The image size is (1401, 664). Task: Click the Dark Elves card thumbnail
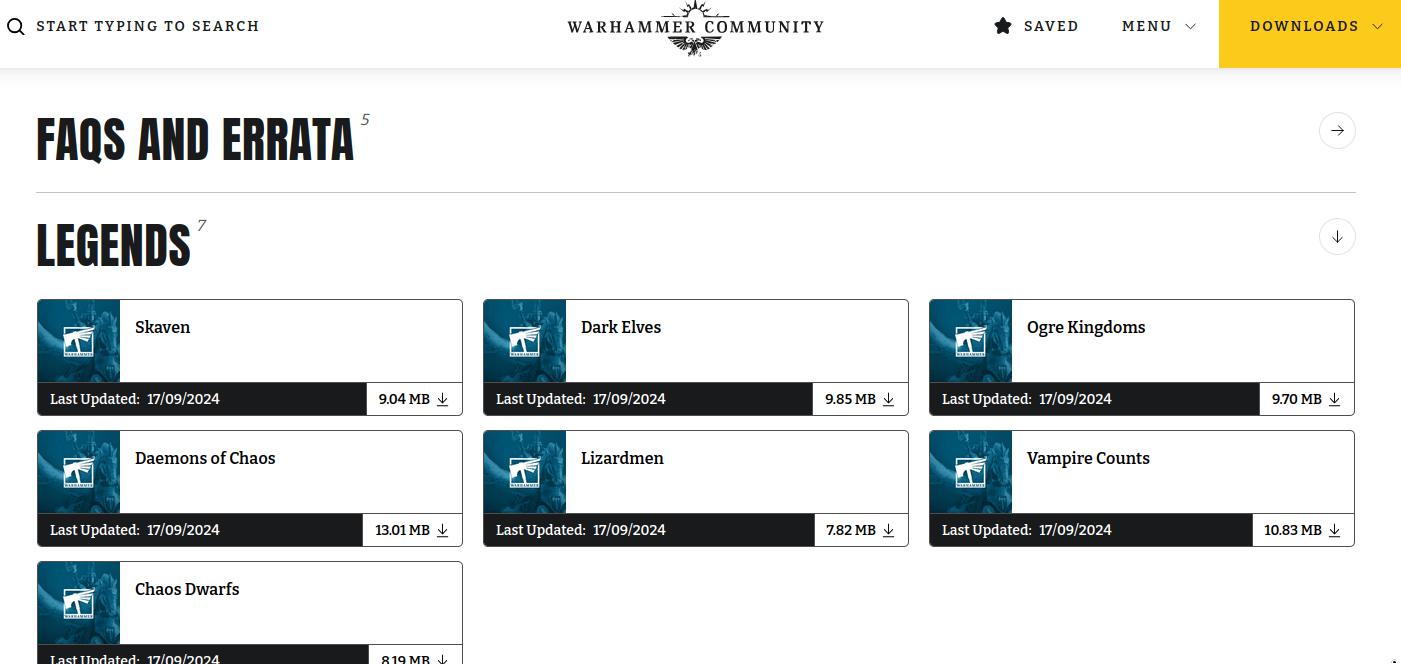click(x=525, y=341)
